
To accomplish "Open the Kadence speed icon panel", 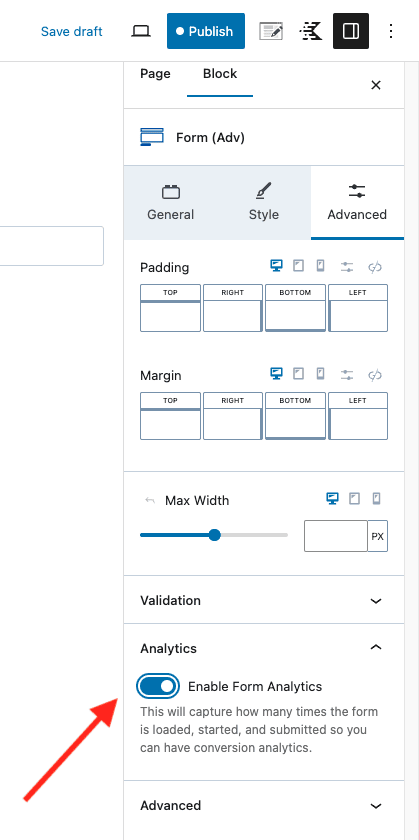I will click(x=311, y=31).
